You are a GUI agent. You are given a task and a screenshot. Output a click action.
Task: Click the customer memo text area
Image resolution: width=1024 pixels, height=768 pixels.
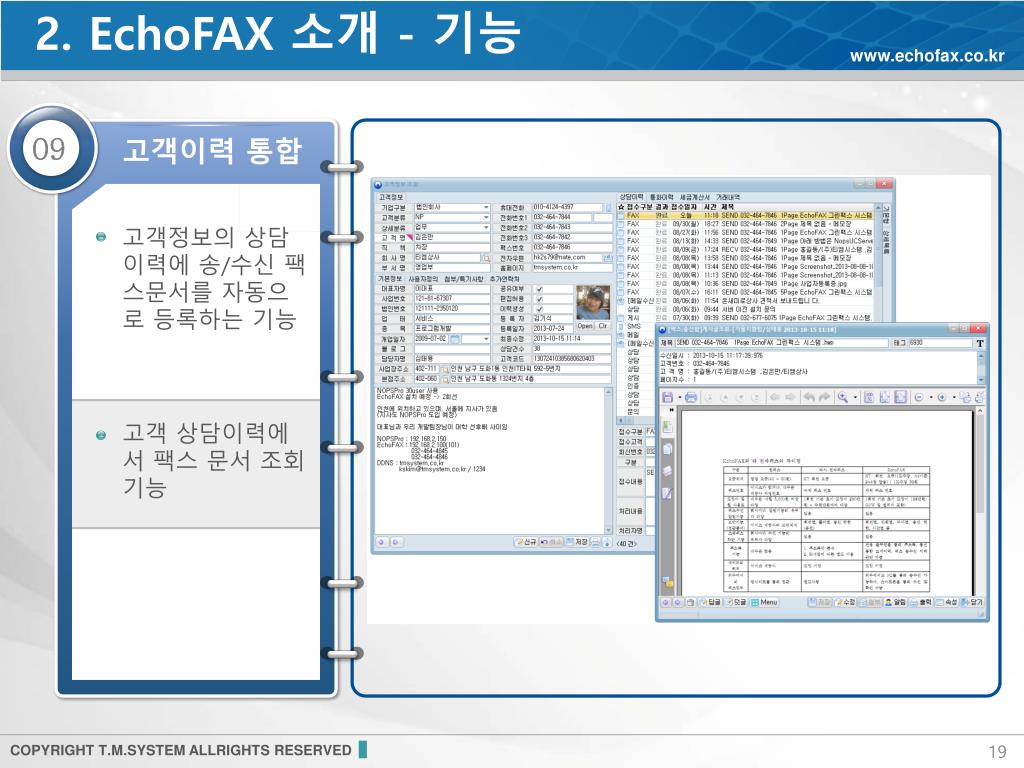[x=490, y=459]
